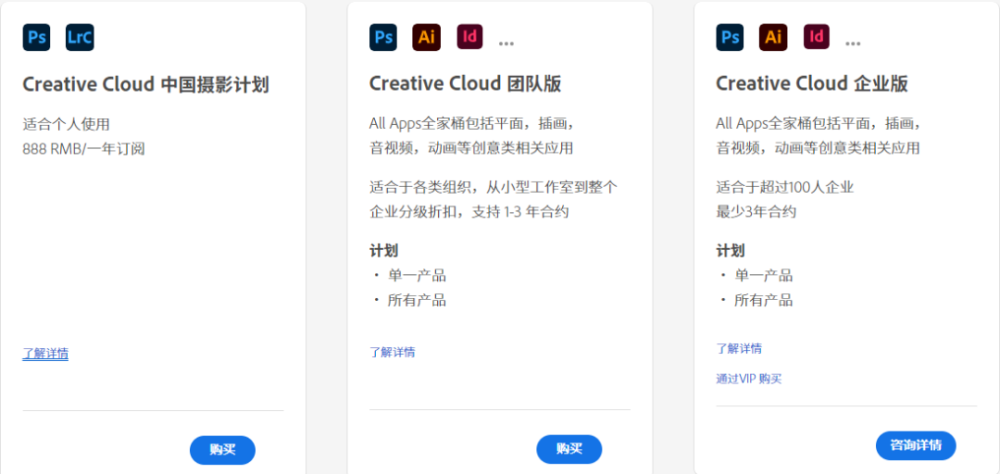Follow the 通过VIP 购买 link
Image resolution: width=1000 pixels, height=474 pixels.
click(749, 379)
